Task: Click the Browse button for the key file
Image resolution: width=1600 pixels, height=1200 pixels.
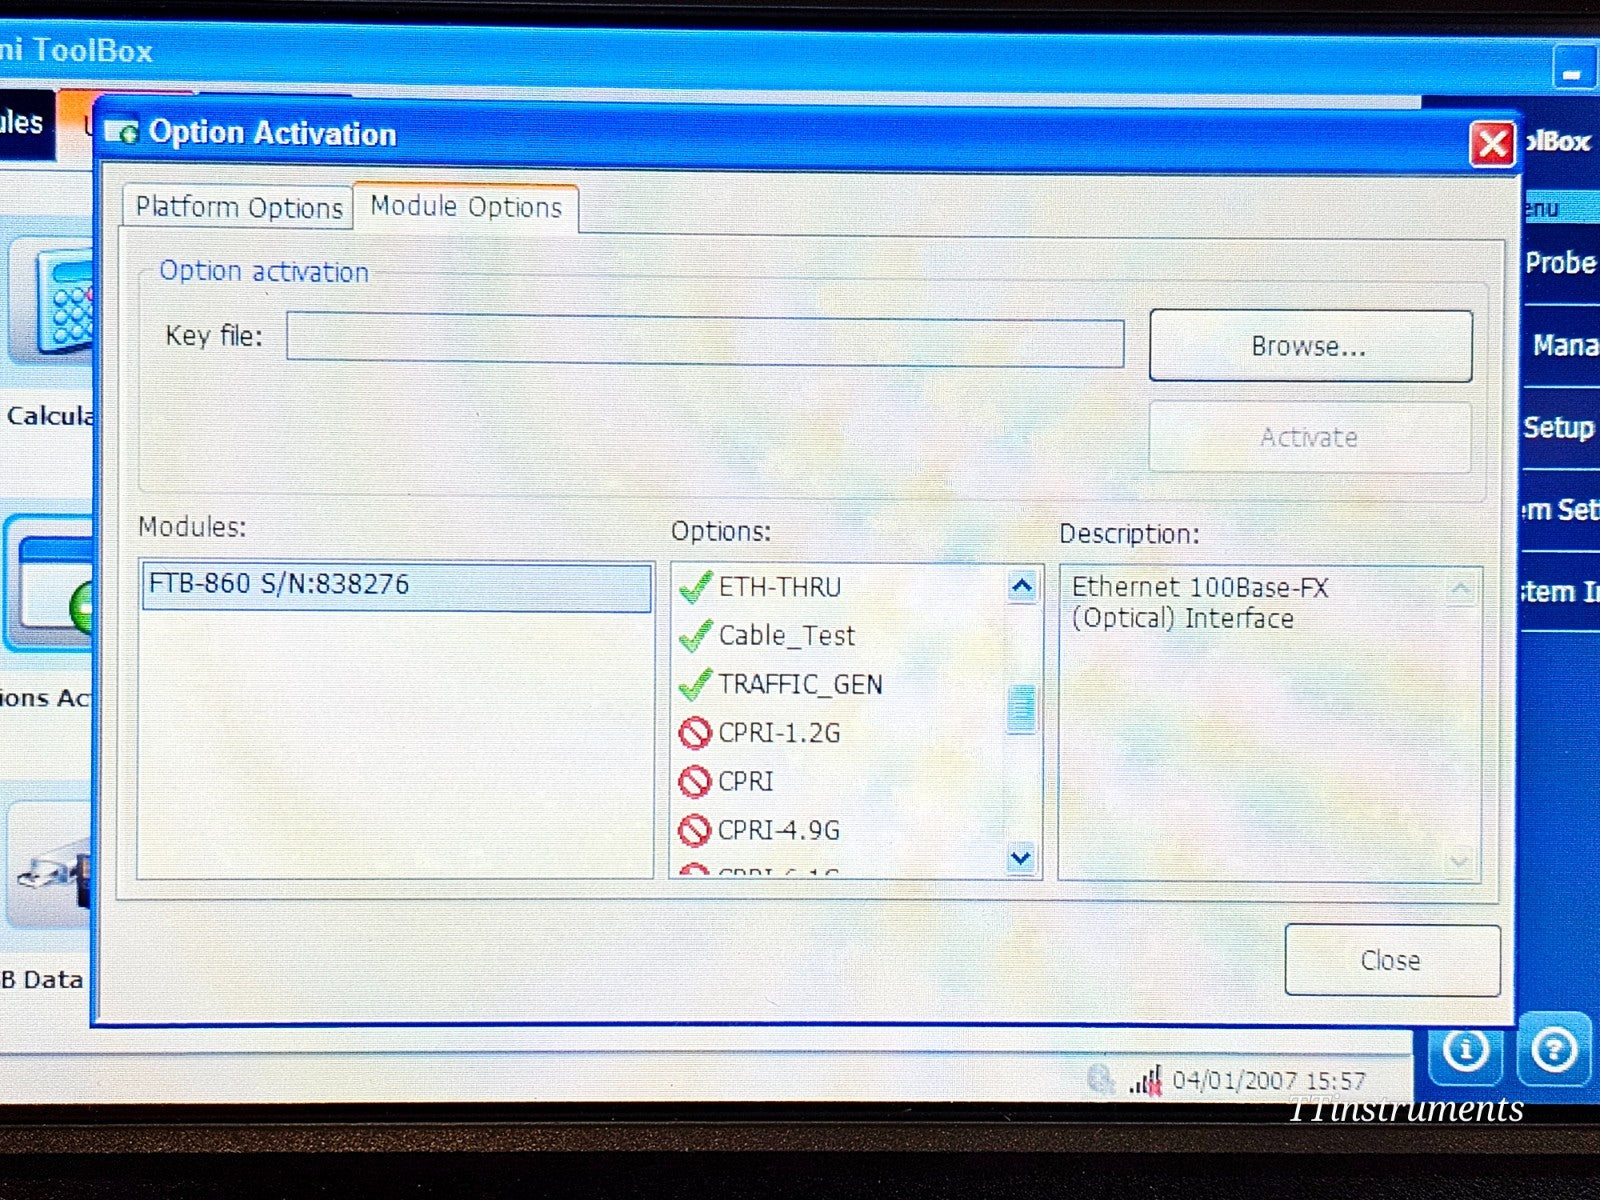Action: [x=1310, y=345]
